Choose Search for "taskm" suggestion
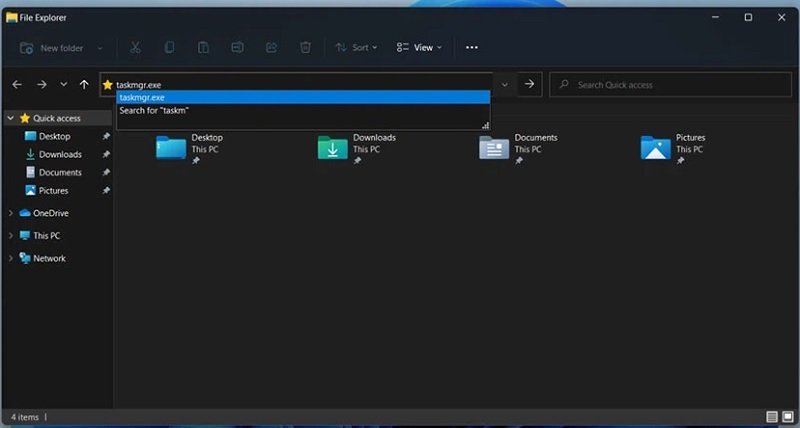This screenshot has width=800, height=428. (x=303, y=110)
